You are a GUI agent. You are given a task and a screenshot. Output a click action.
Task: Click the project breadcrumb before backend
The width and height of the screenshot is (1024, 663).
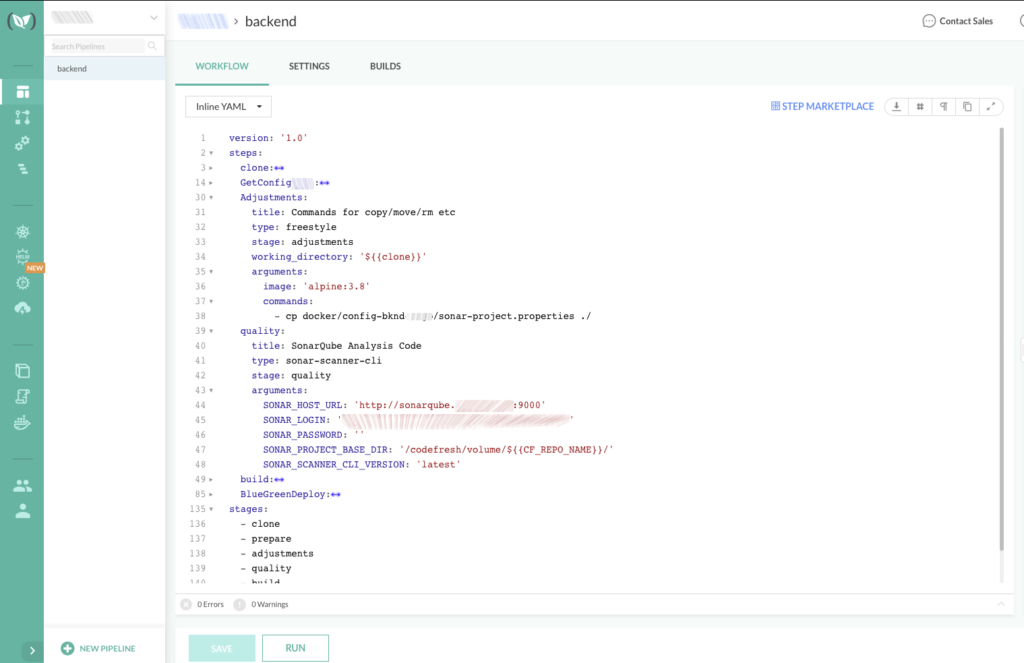coord(203,22)
